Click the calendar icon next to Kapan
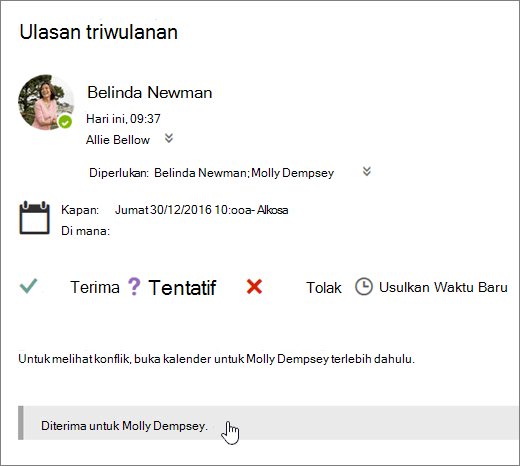This screenshot has width=520, height=466. (34, 218)
